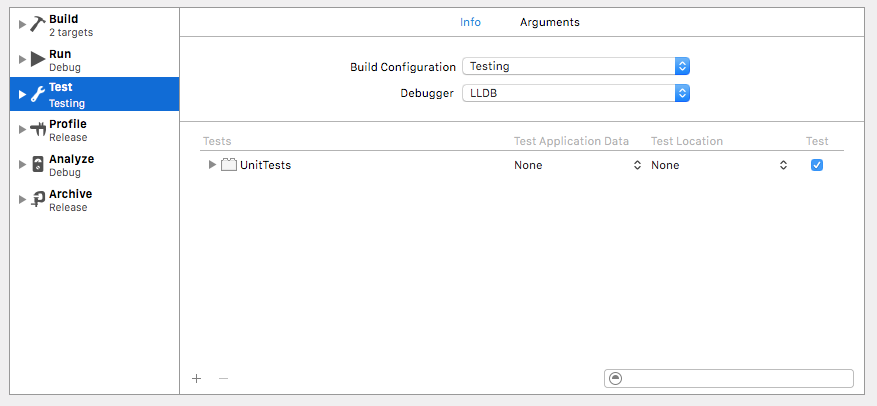
Task: Click the Test wrench icon
Action: pyautogui.click(x=37, y=95)
